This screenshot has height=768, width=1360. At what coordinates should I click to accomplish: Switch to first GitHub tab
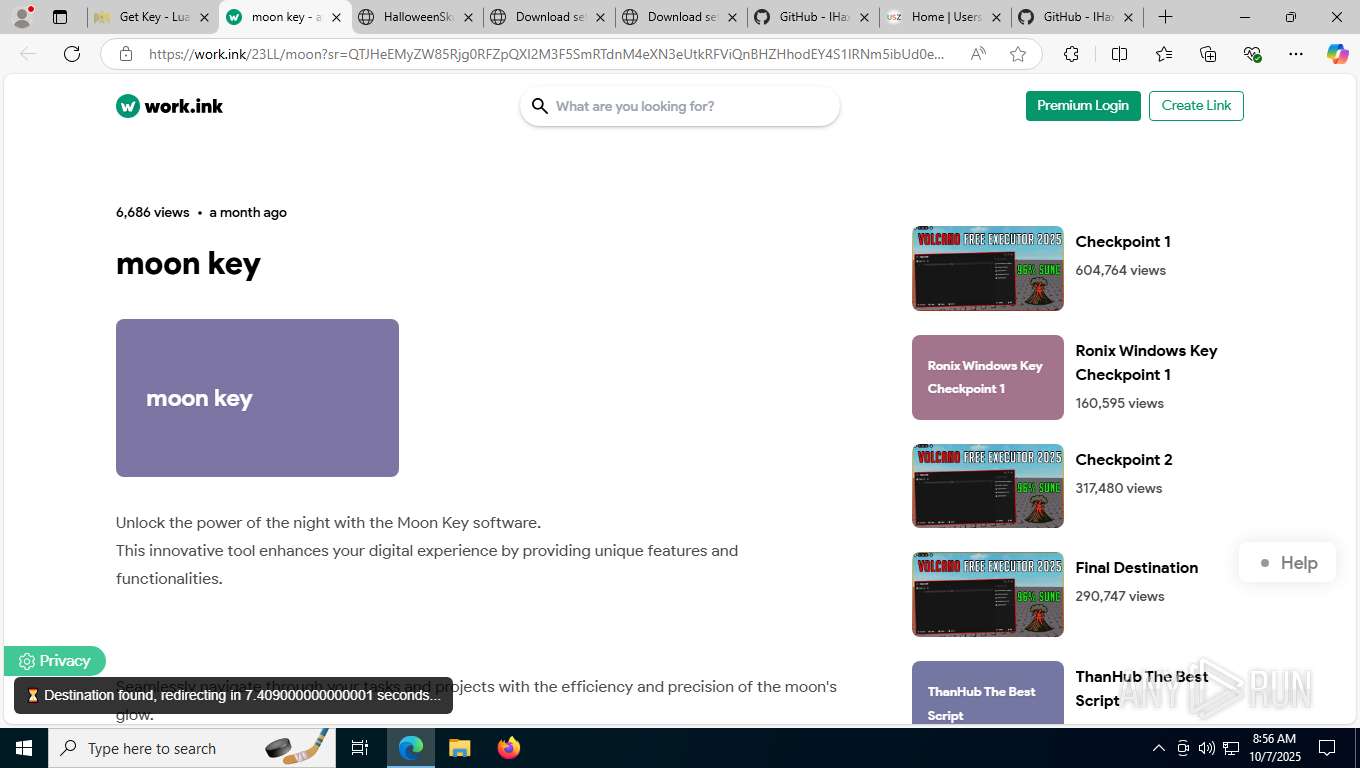click(x=814, y=17)
